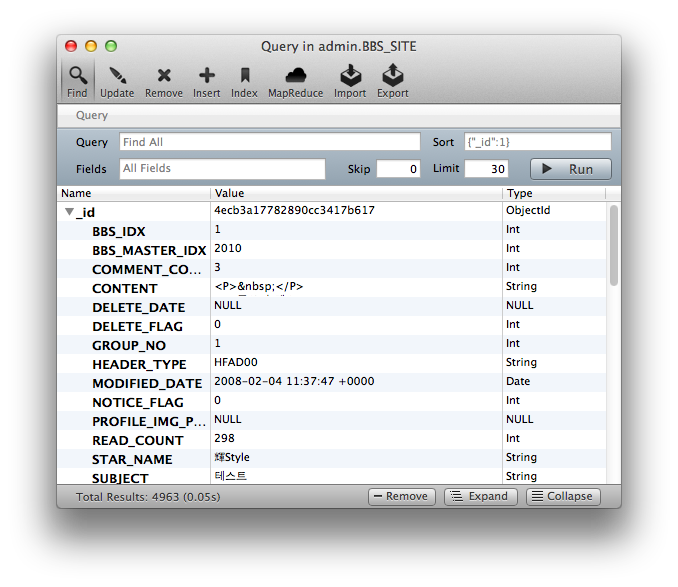Click the Total Results status text

pos(148,497)
